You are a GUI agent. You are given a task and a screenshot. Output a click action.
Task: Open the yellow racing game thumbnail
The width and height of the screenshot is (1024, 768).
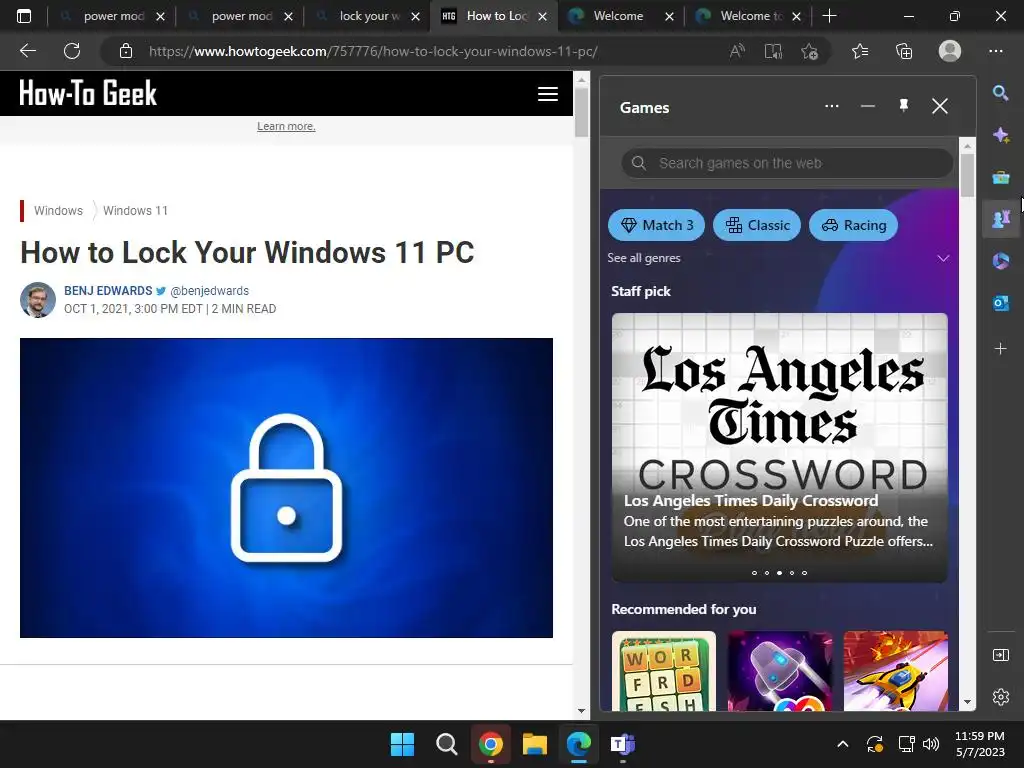(x=895, y=671)
